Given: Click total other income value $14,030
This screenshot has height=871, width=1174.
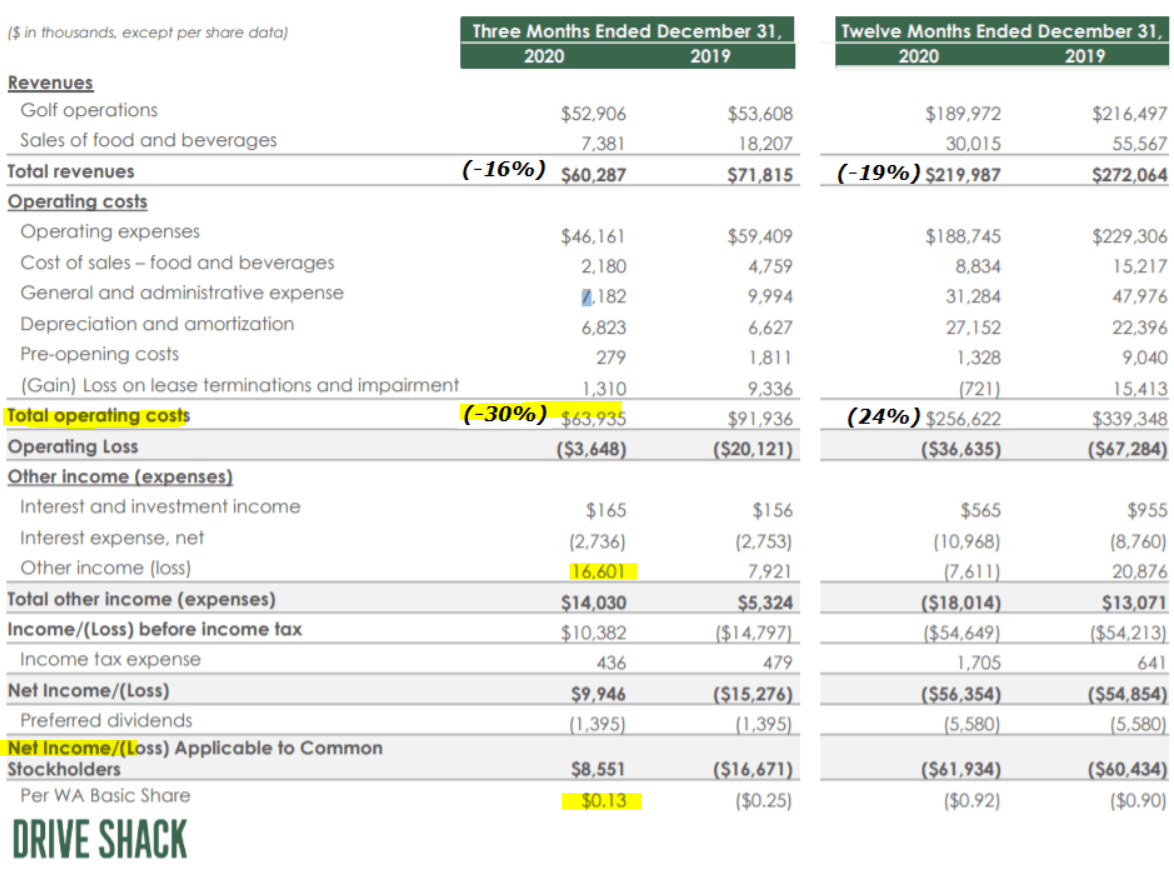Looking at the screenshot, I should [593, 603].
